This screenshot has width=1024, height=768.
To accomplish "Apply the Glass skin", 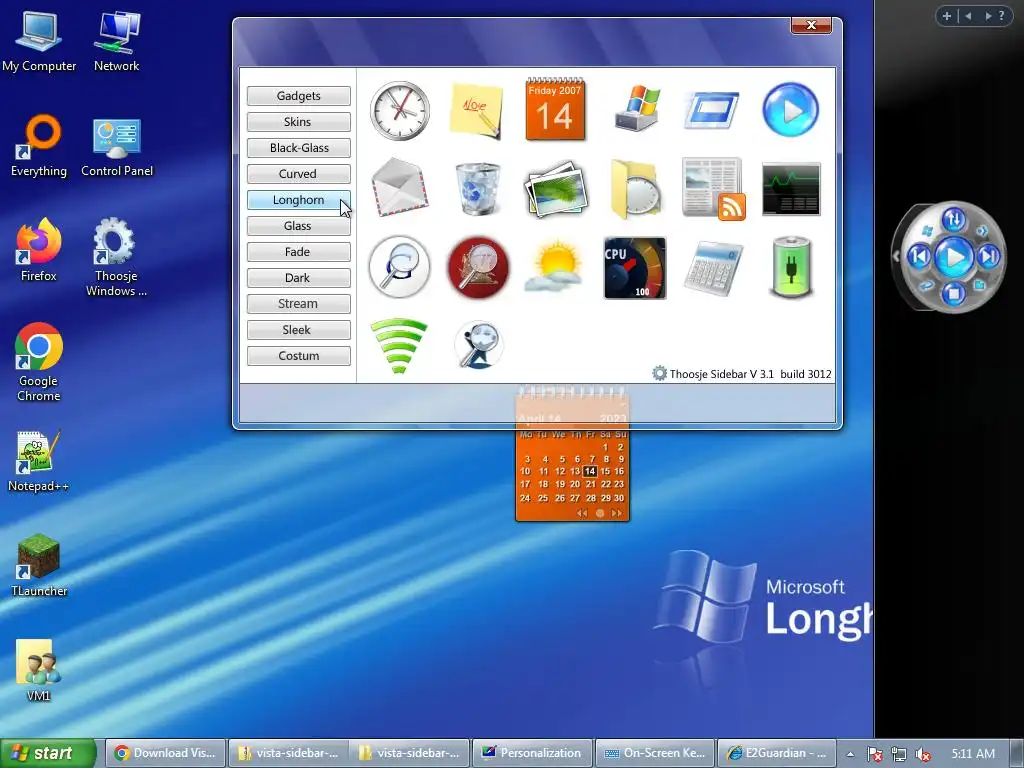I will tap(298, 226).
